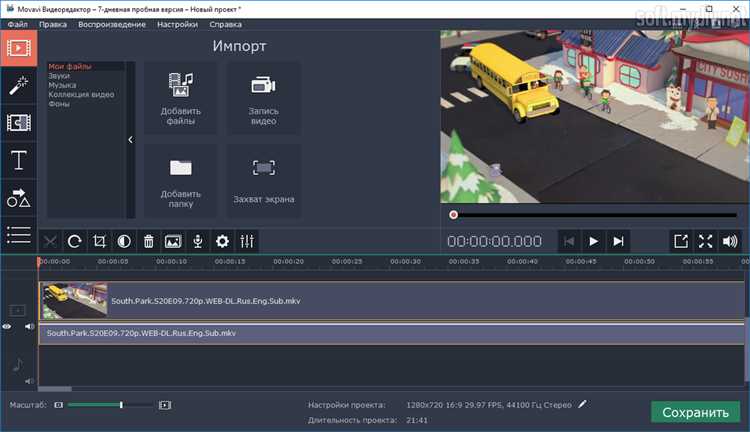
Task: Click Record Video (Запись видео) tile
Action: [264, 98]
